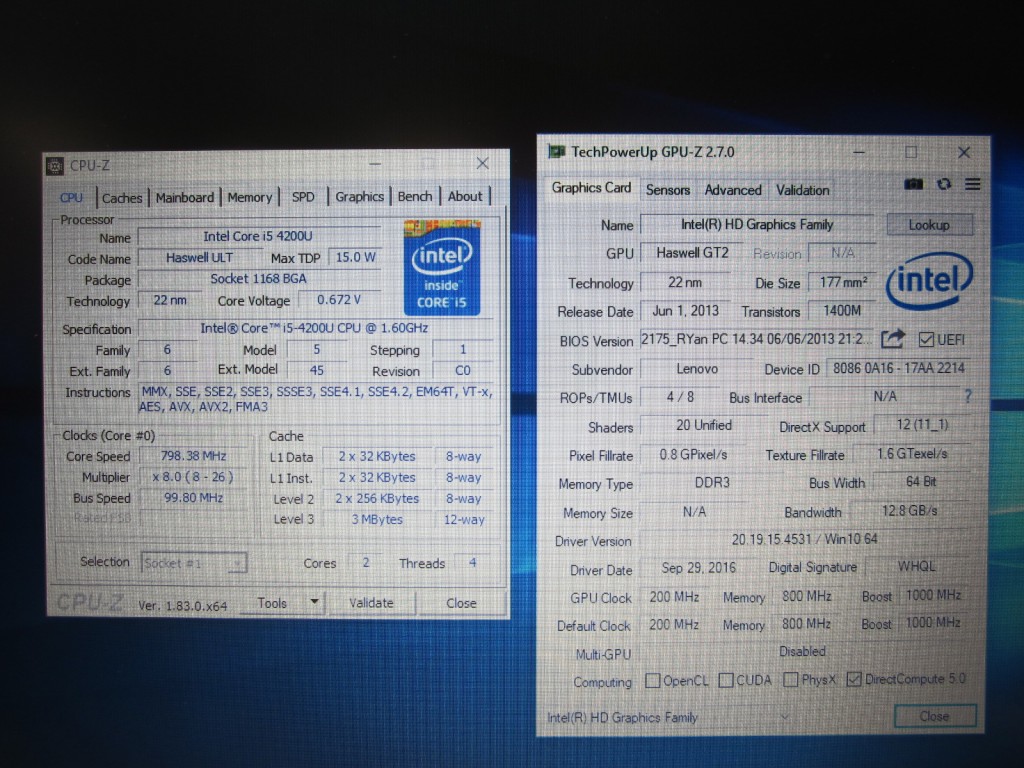Toggle the PhysX checkbox
This screenshot has width=1024, height=768.
coord(790,680)
